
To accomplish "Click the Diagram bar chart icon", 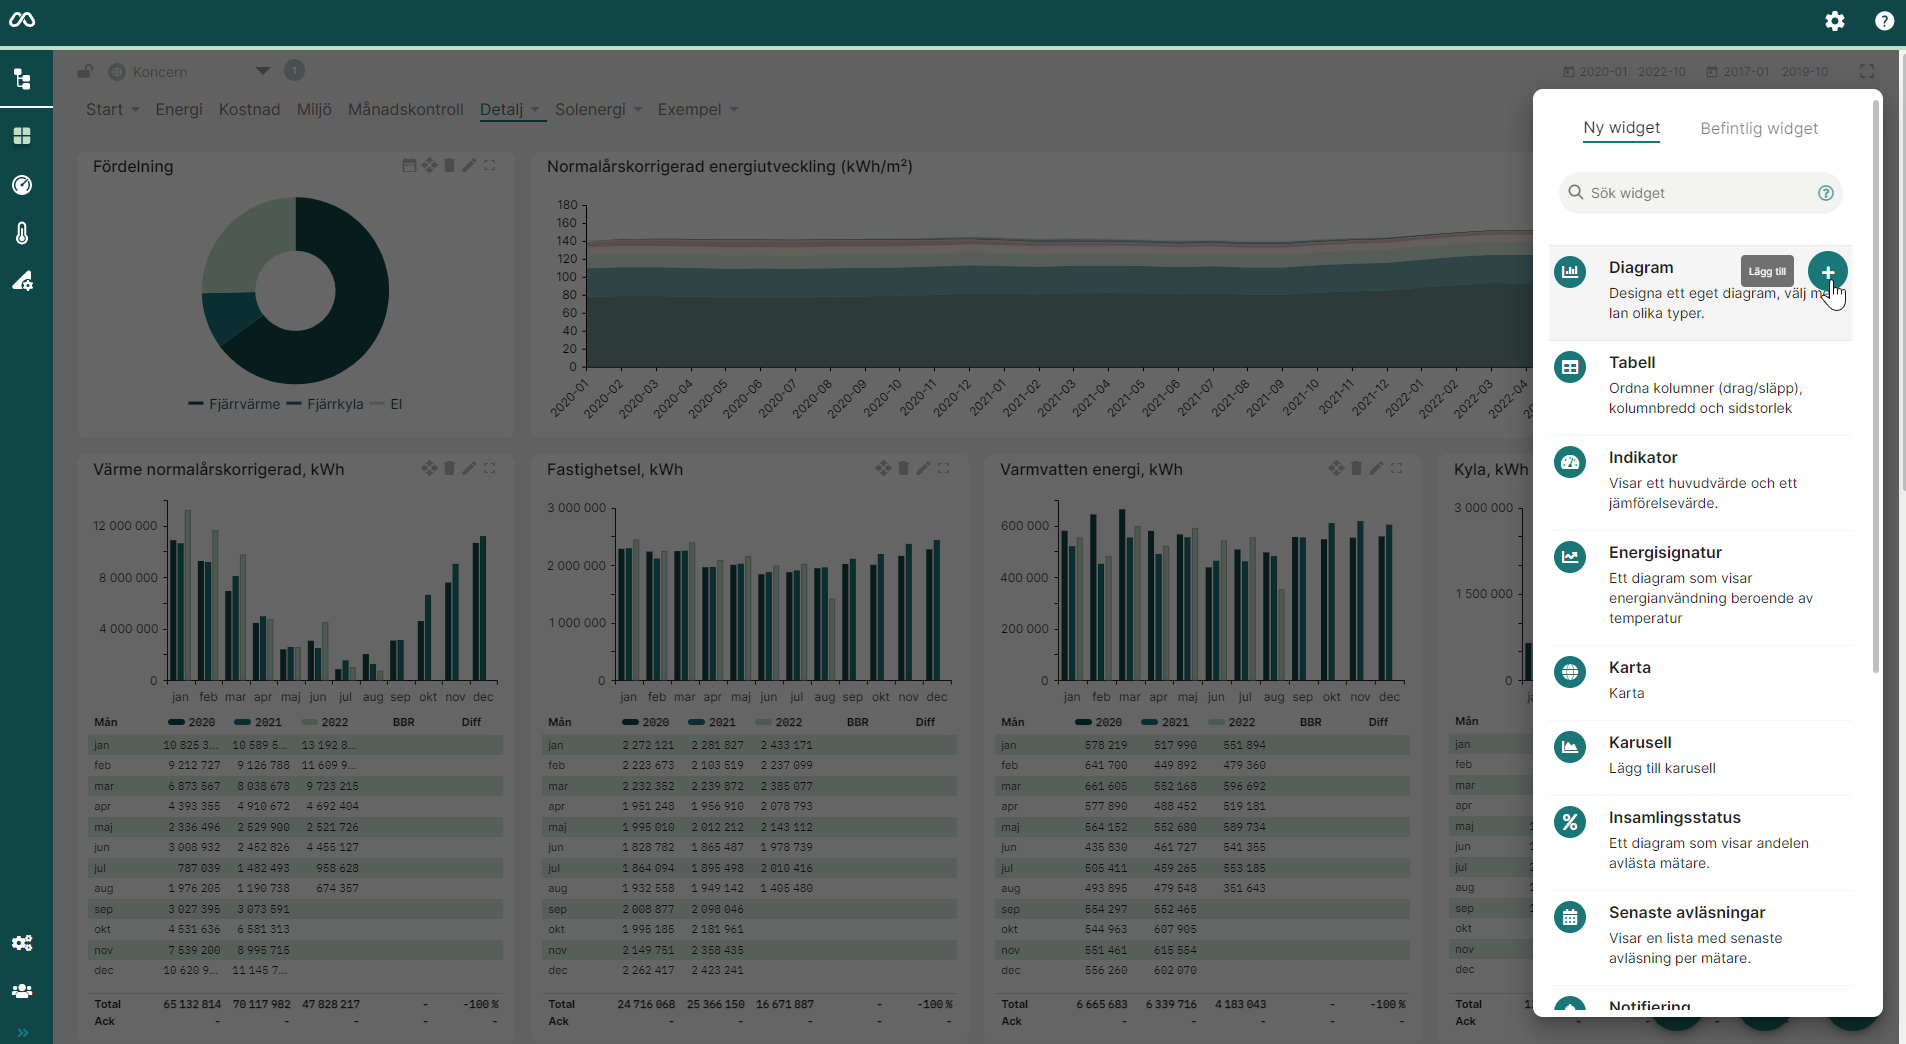I will pos(1570,271).
